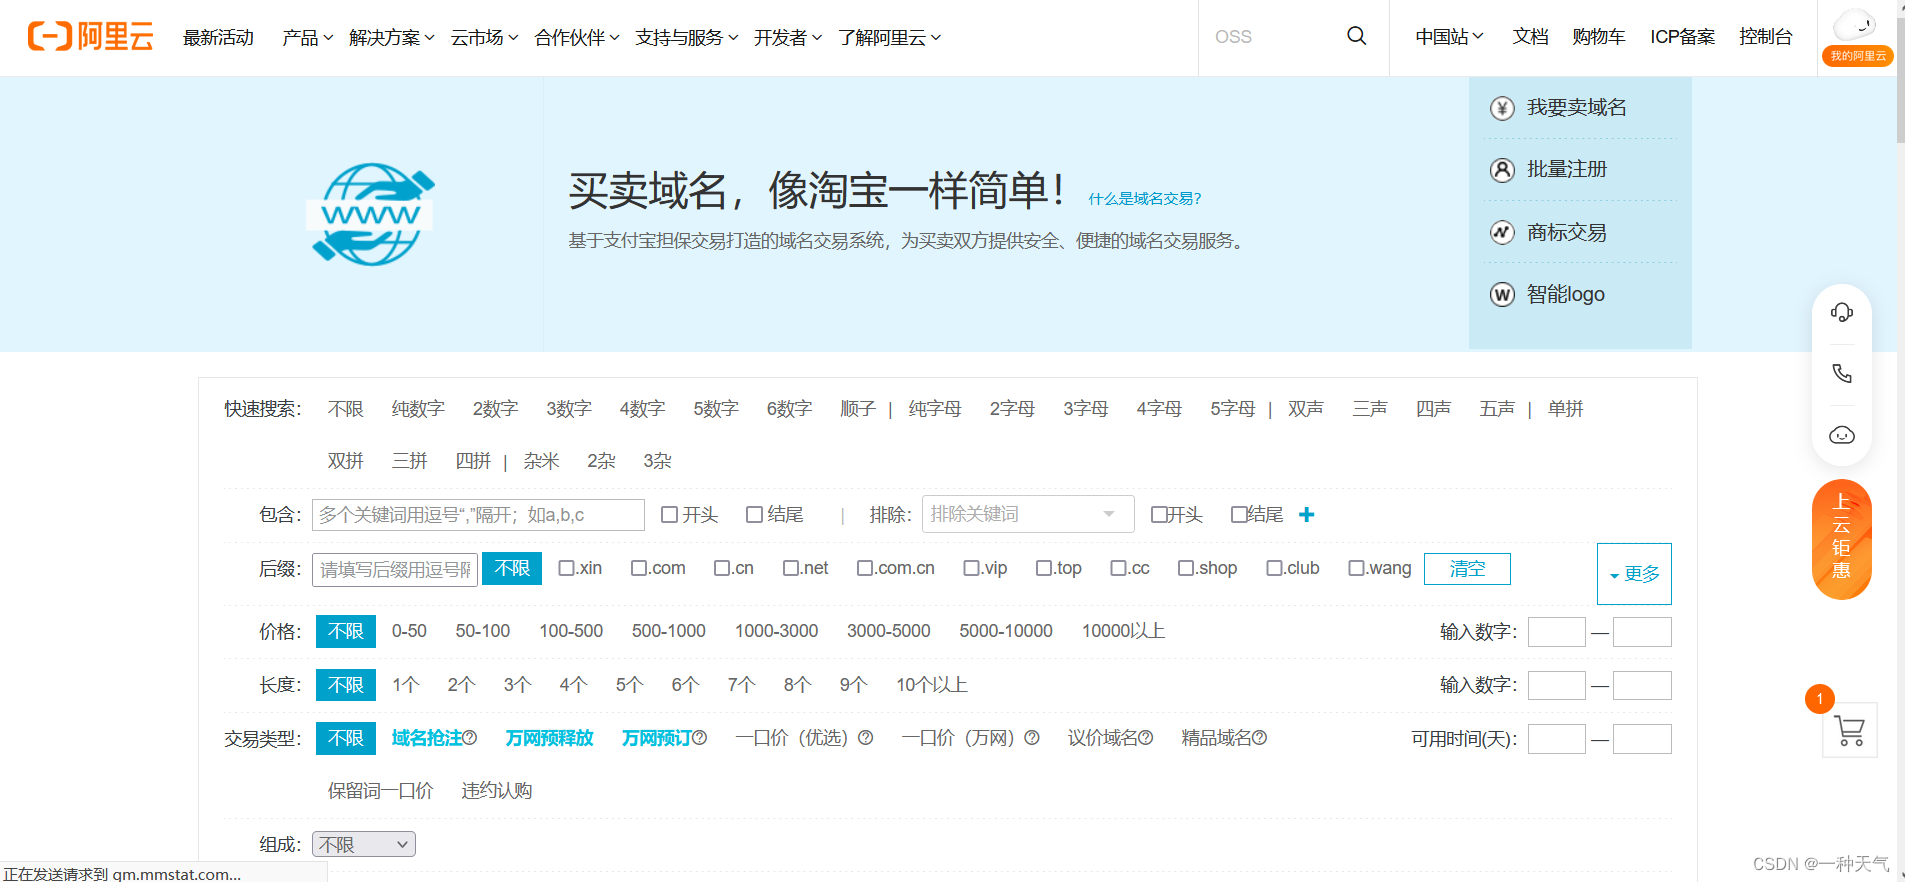Open the headset customer service icon
Viewport: 1905px width, 882px height.
coord(1842,313)
